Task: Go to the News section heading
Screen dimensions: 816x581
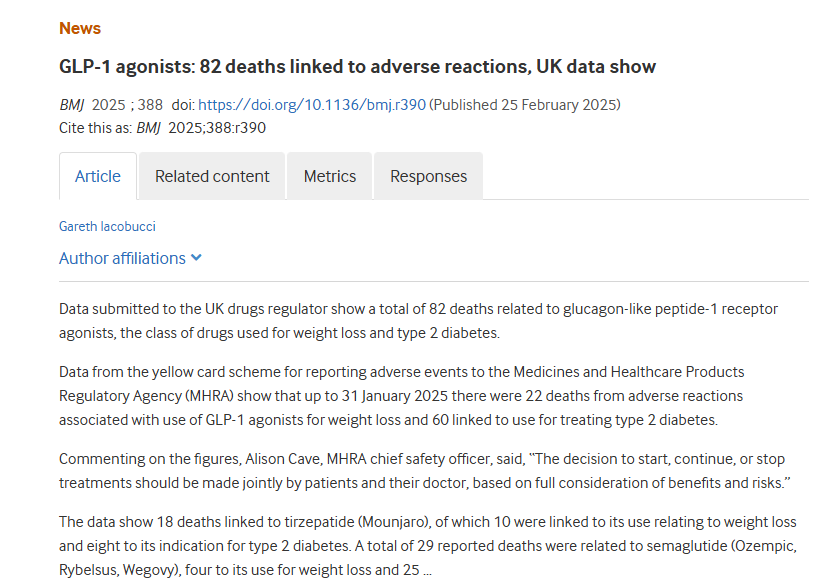Action: coord(80,28)
